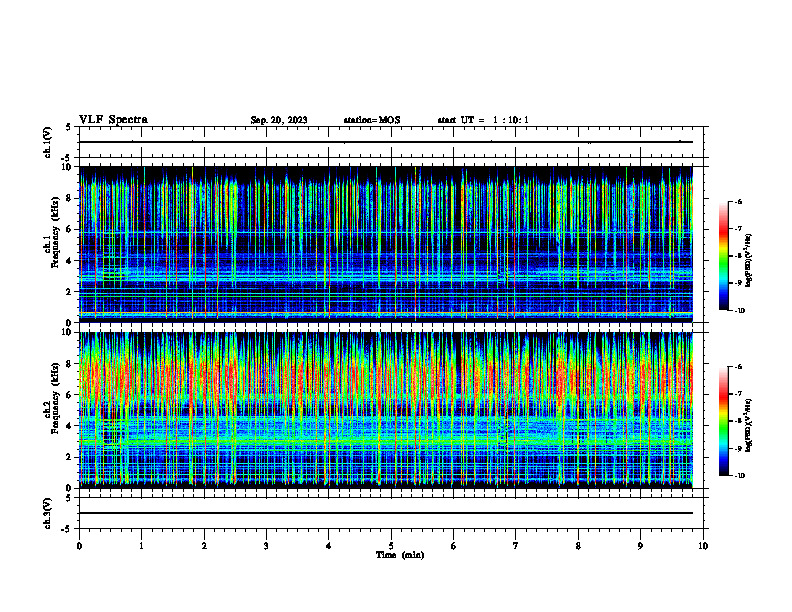This screenshot has height=612, width=792.
Task: Click ch.1 frequency axis tick "2"
Action: tap(70, 291)
